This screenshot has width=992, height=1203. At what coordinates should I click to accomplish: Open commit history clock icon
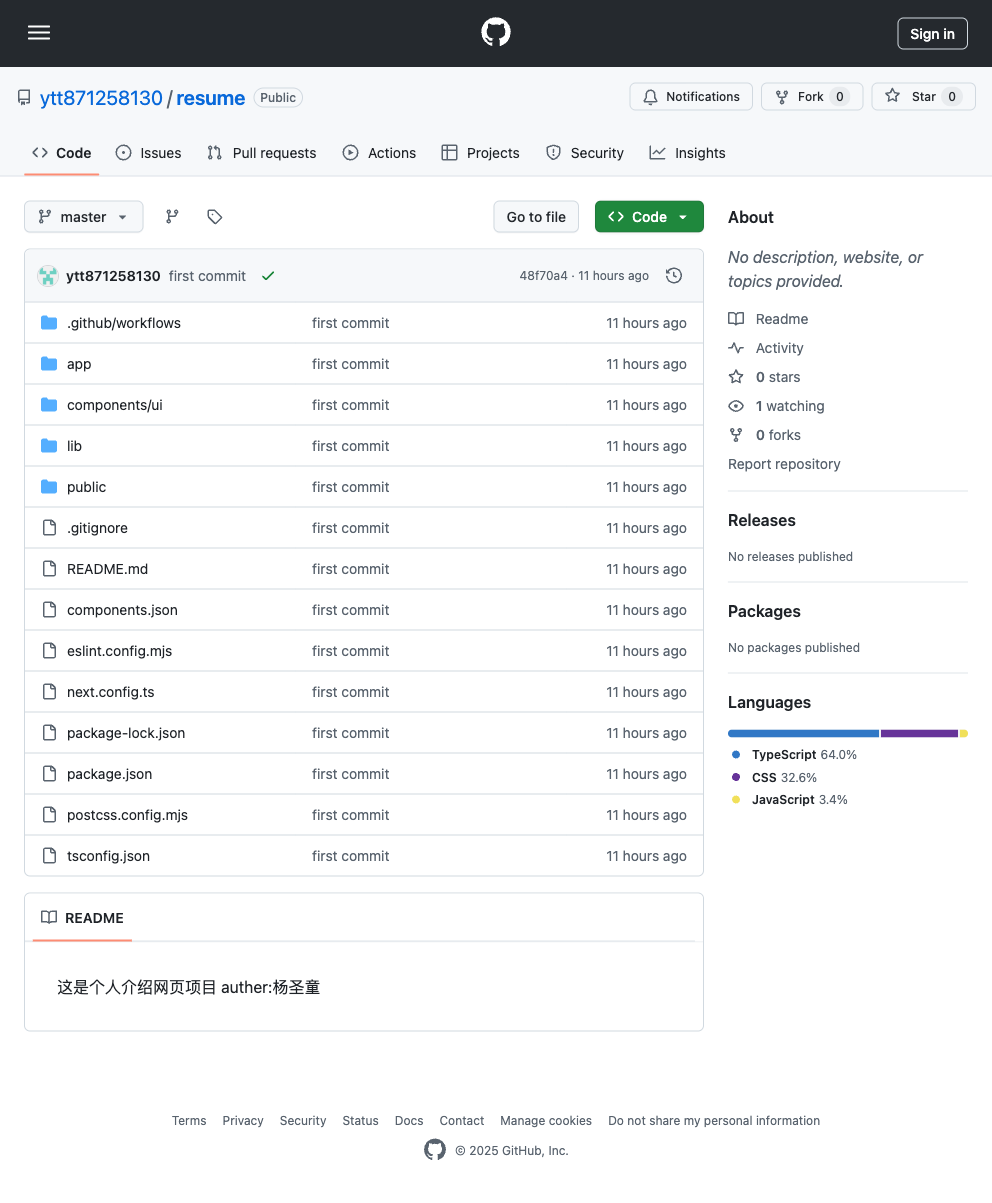[x=674, y=276]
